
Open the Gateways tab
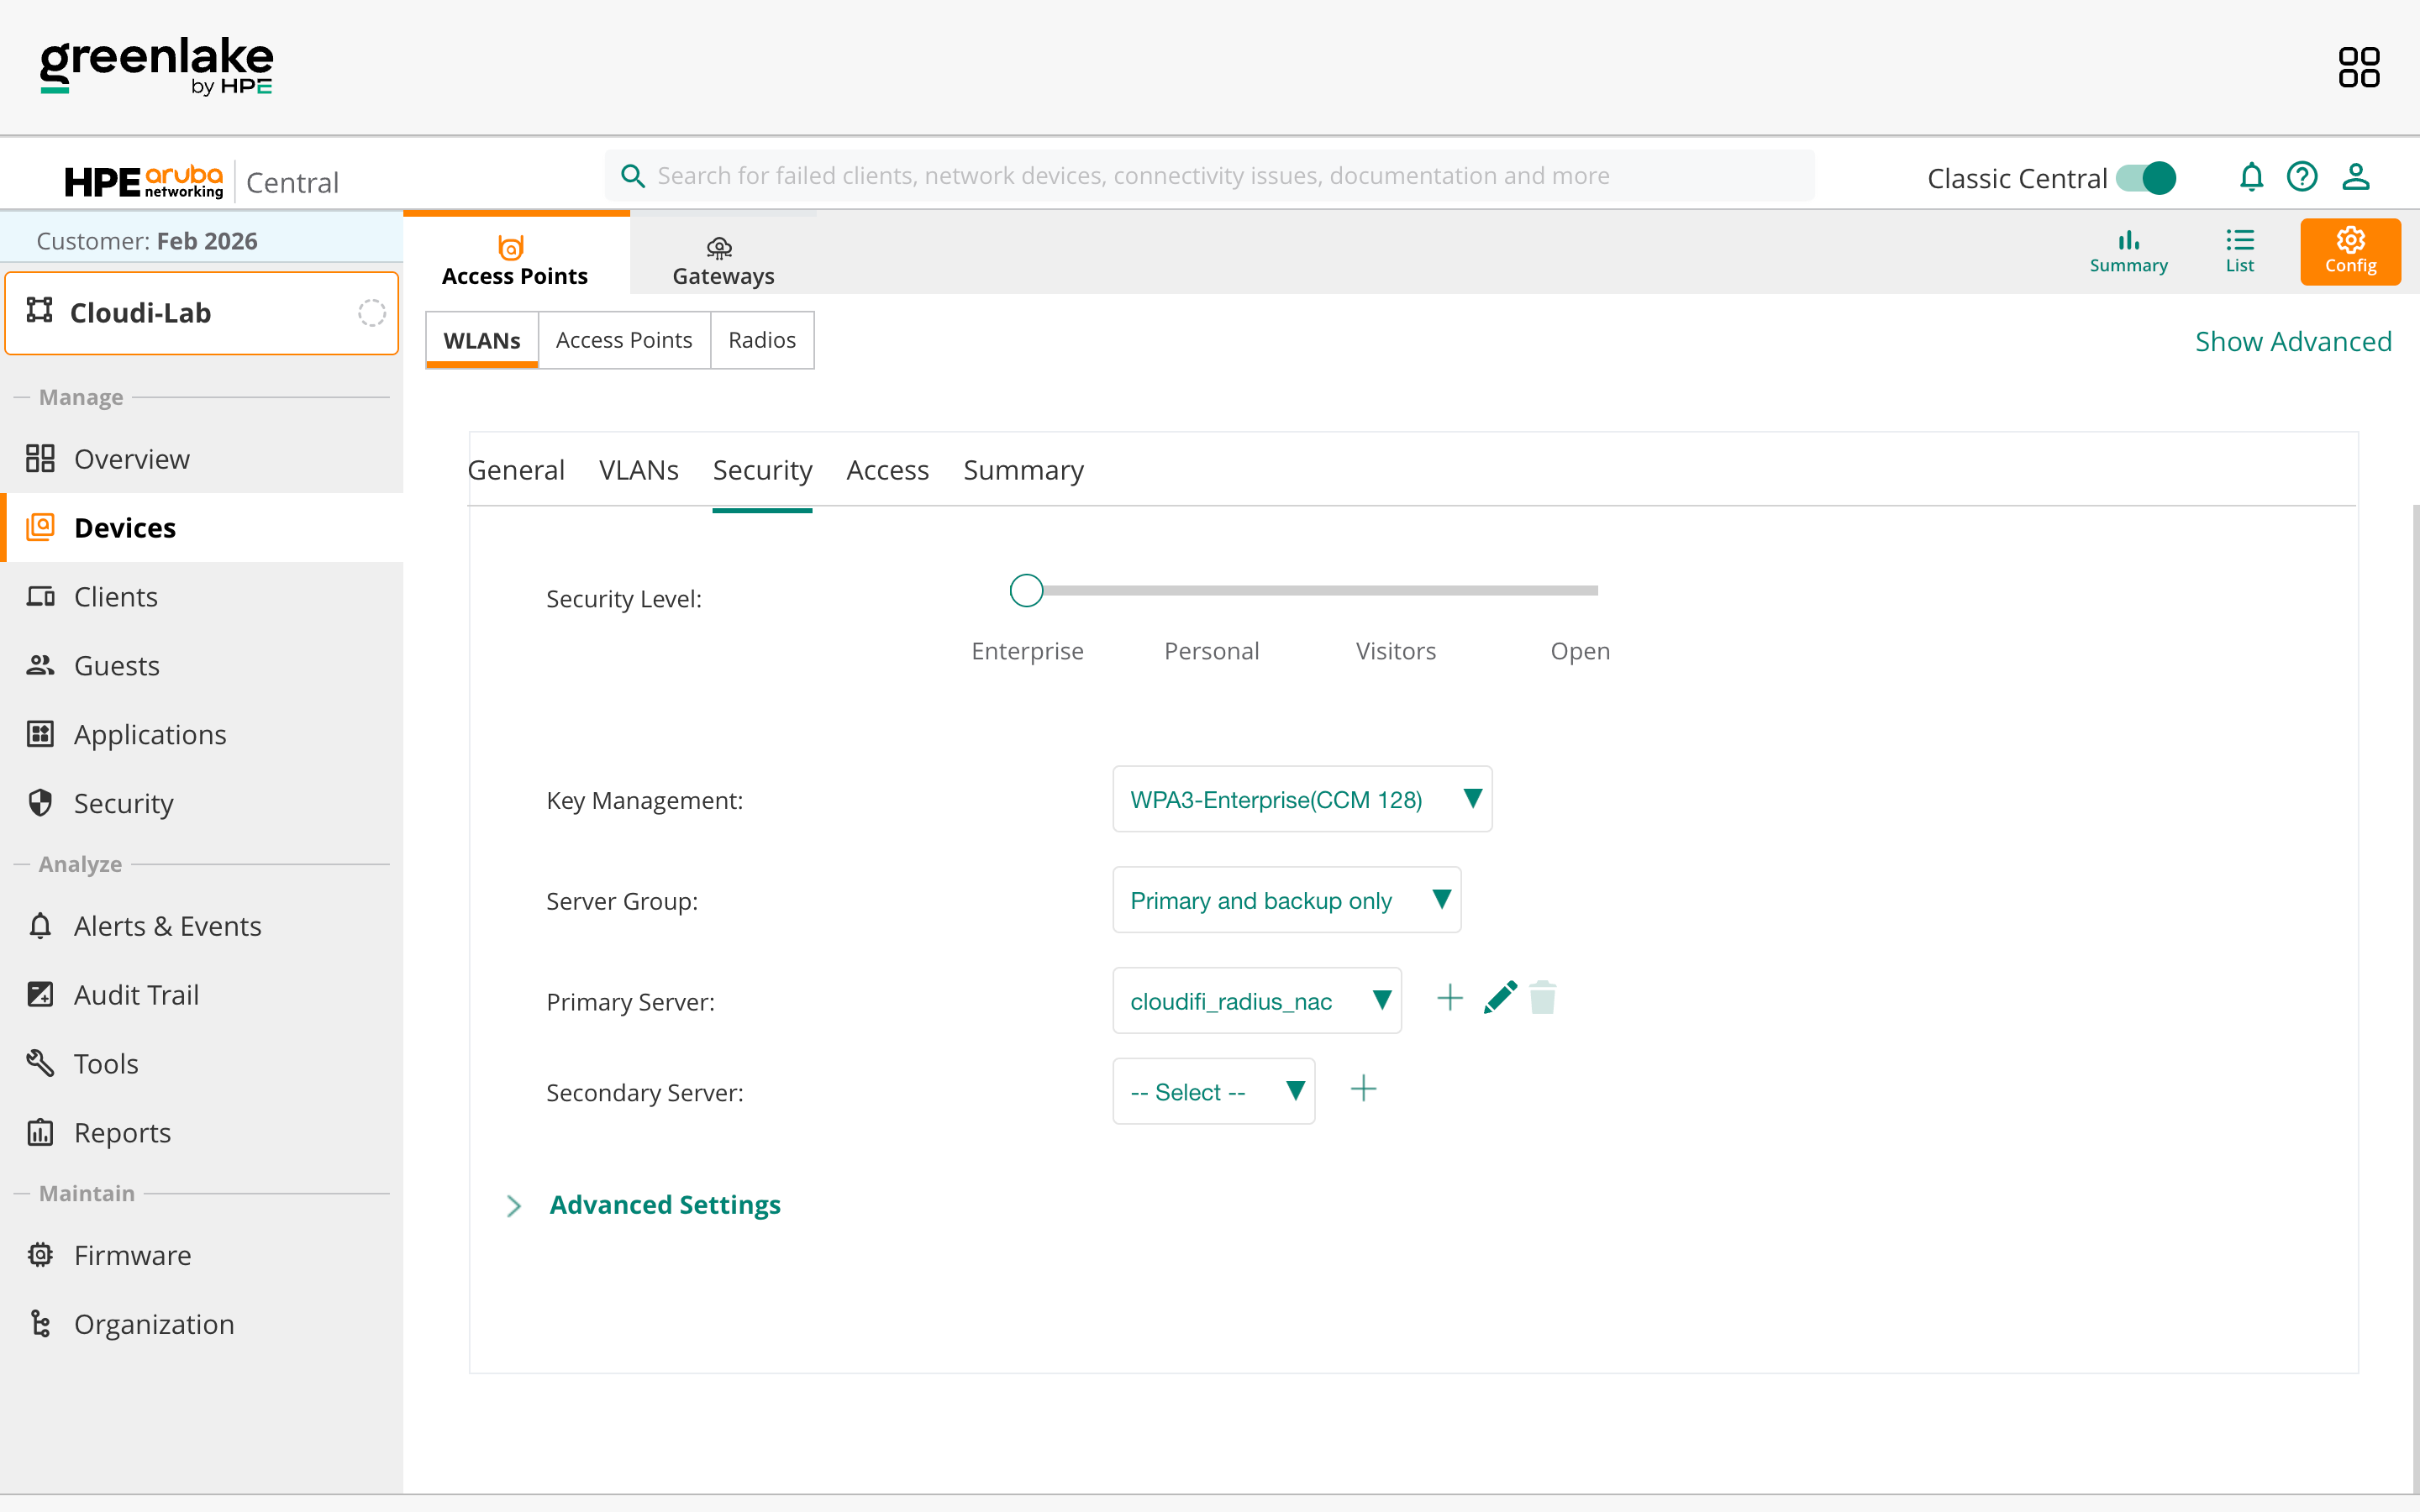point(722,260)
